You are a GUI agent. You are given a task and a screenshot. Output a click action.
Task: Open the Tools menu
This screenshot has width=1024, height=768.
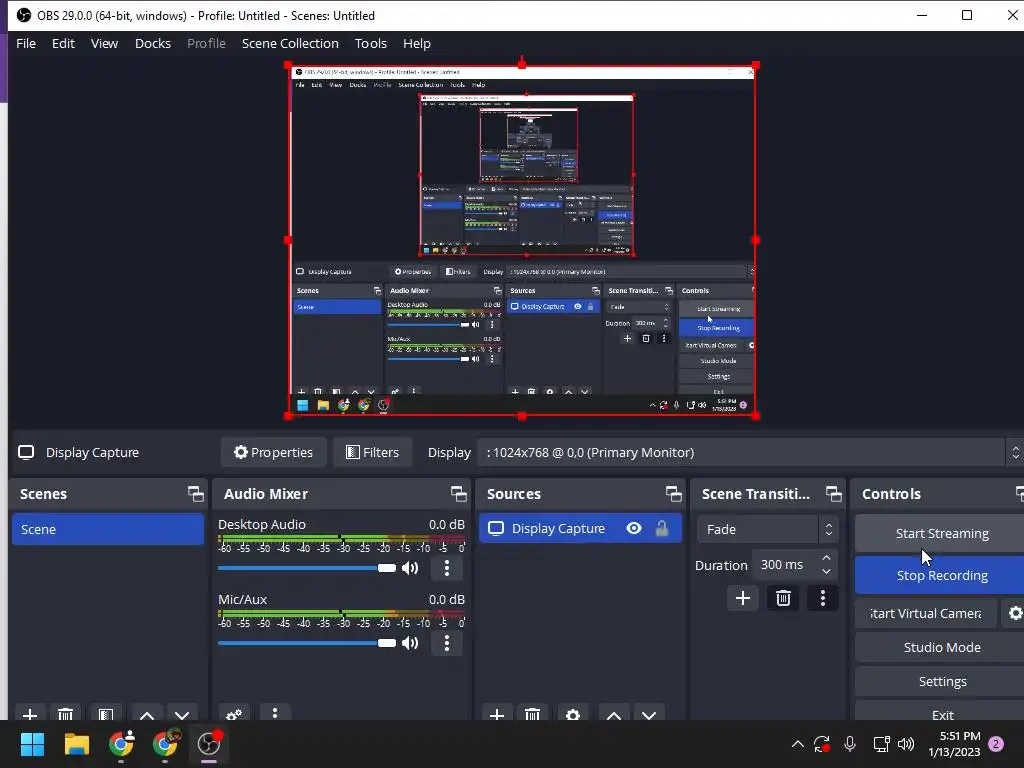(x=371, y=43)
